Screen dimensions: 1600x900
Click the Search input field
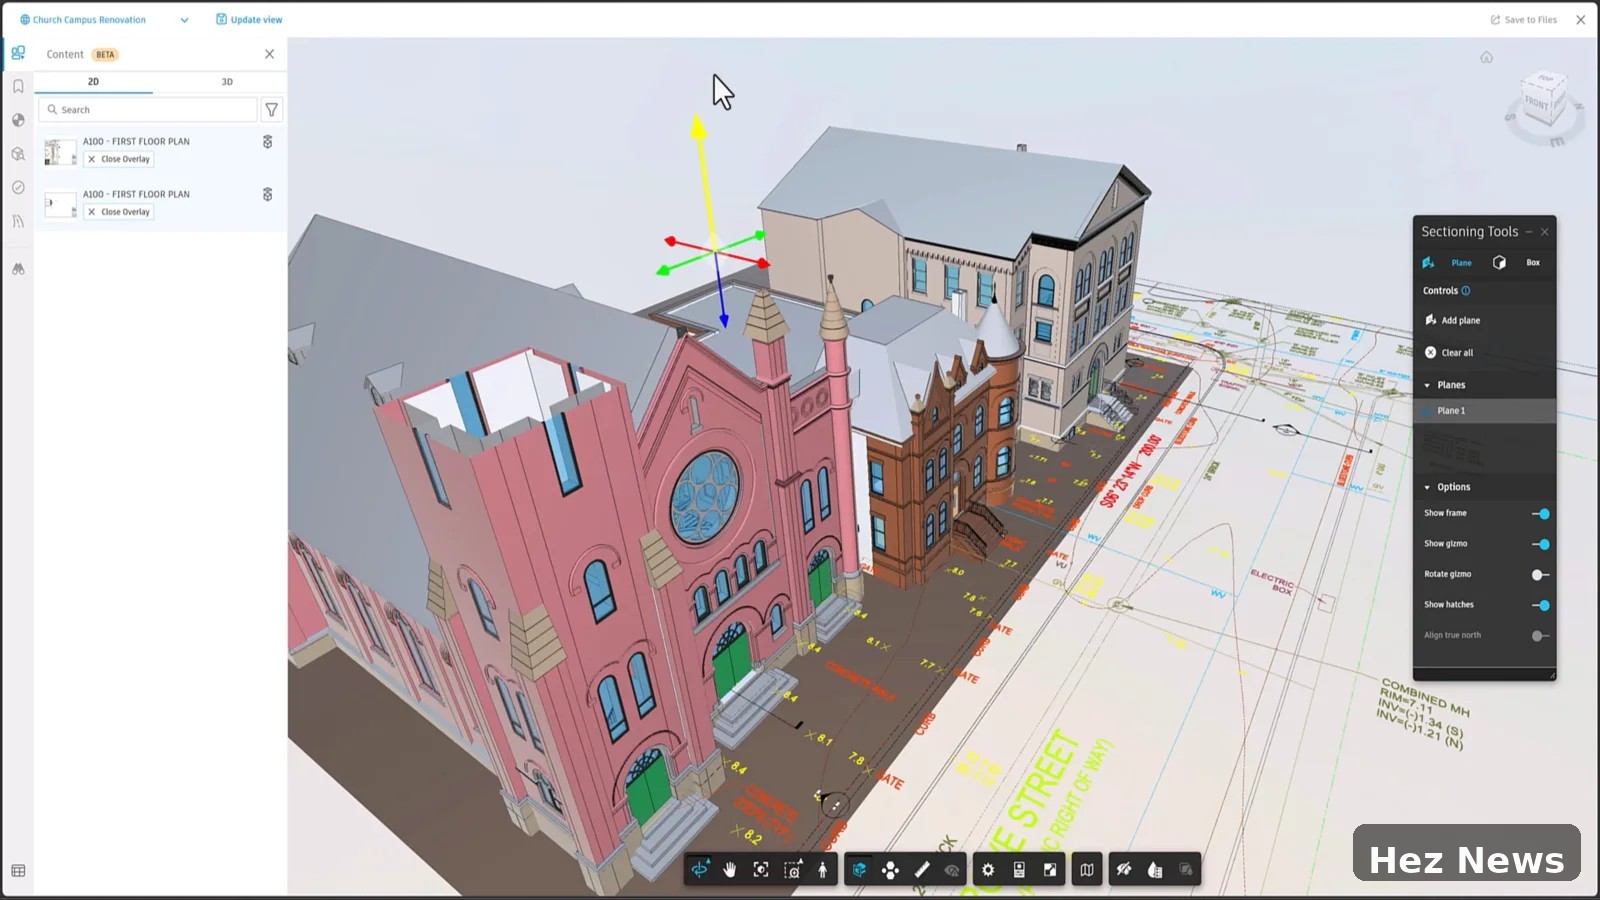148,110
